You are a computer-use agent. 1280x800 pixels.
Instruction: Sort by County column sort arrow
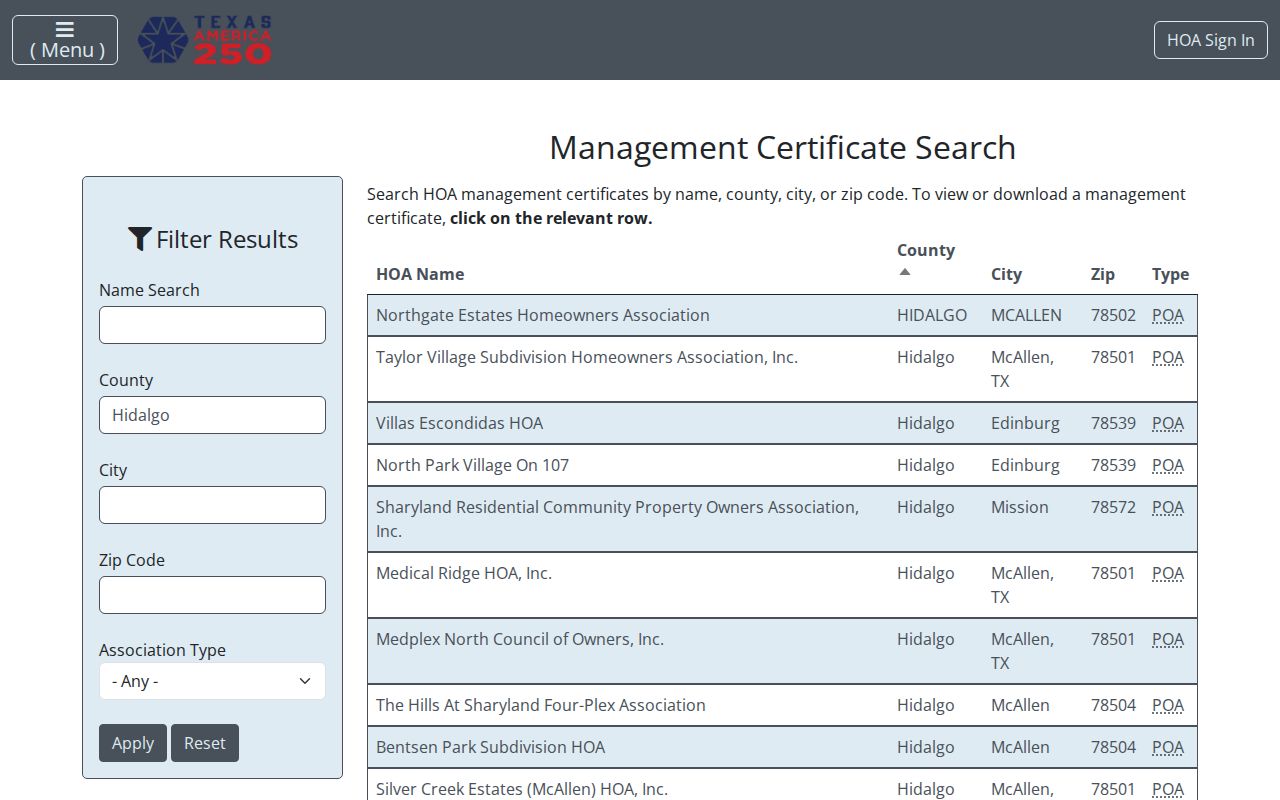[x=905, y=272]
